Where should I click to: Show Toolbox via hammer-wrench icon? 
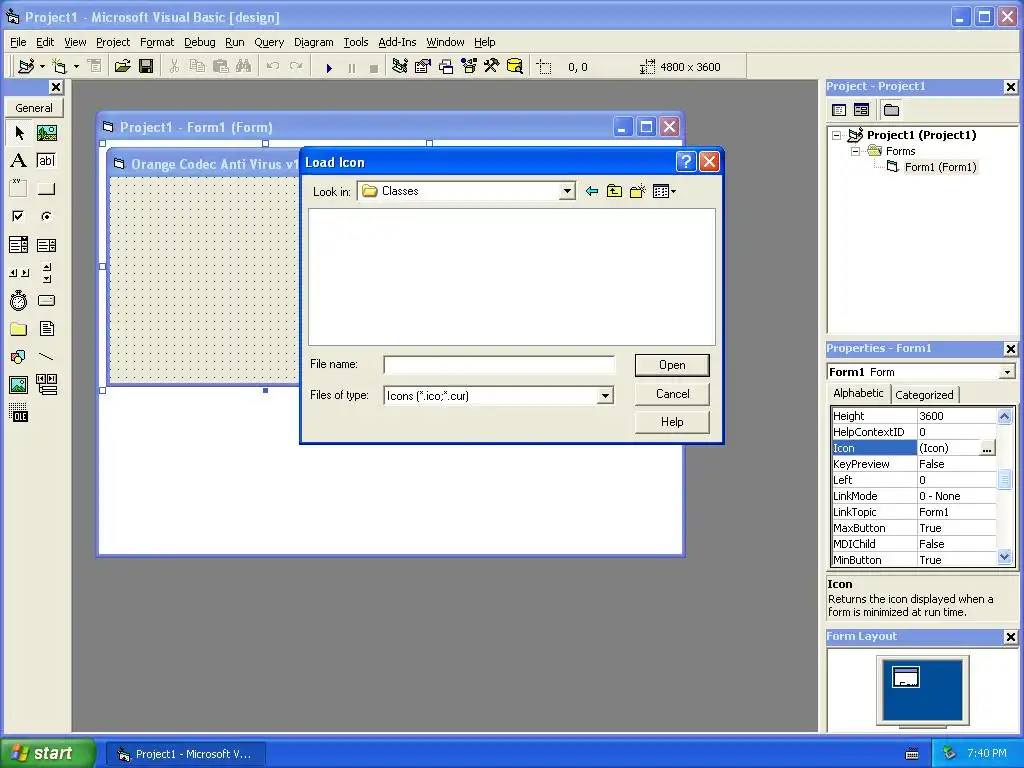492,67
